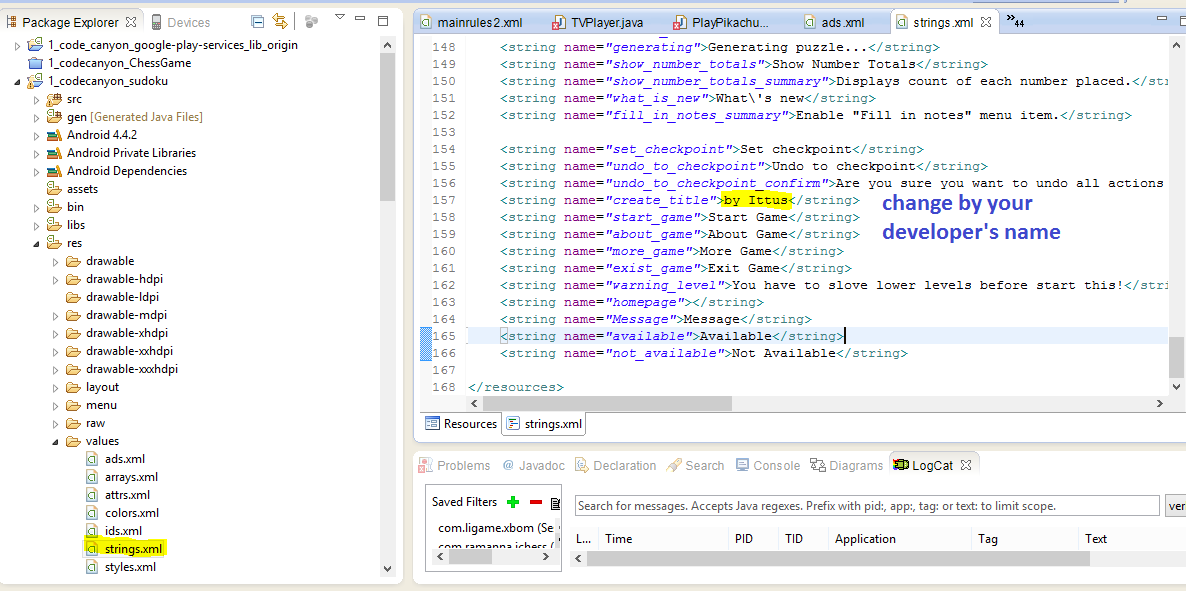The width and height of the screenshot is (1186, 591).
Task: Click the 1_codecanyon_sudoku project icon
Action: [35, 81]
